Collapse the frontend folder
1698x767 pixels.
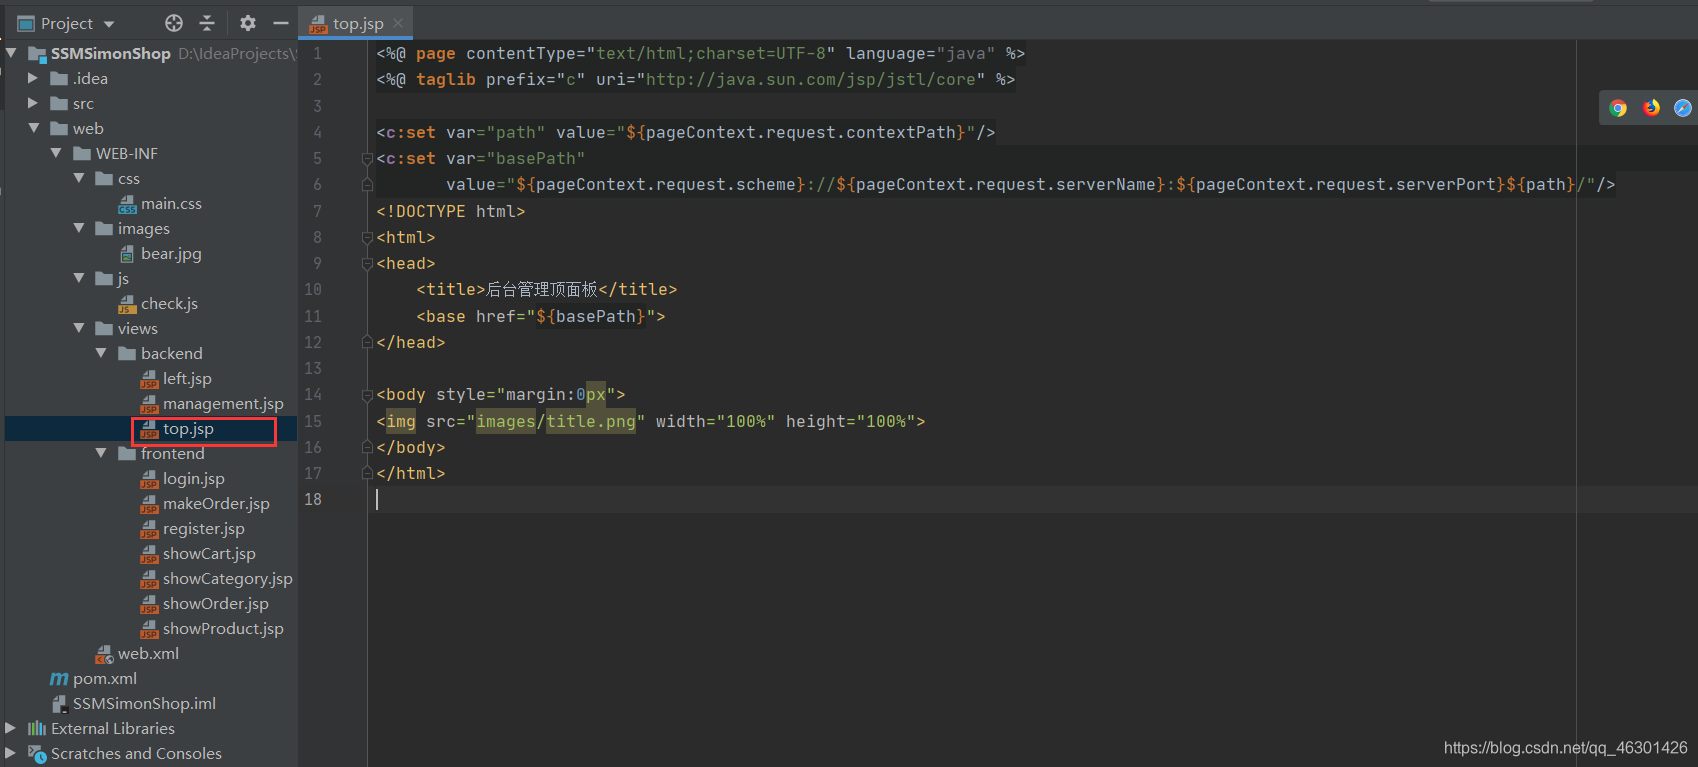point(101,453)
